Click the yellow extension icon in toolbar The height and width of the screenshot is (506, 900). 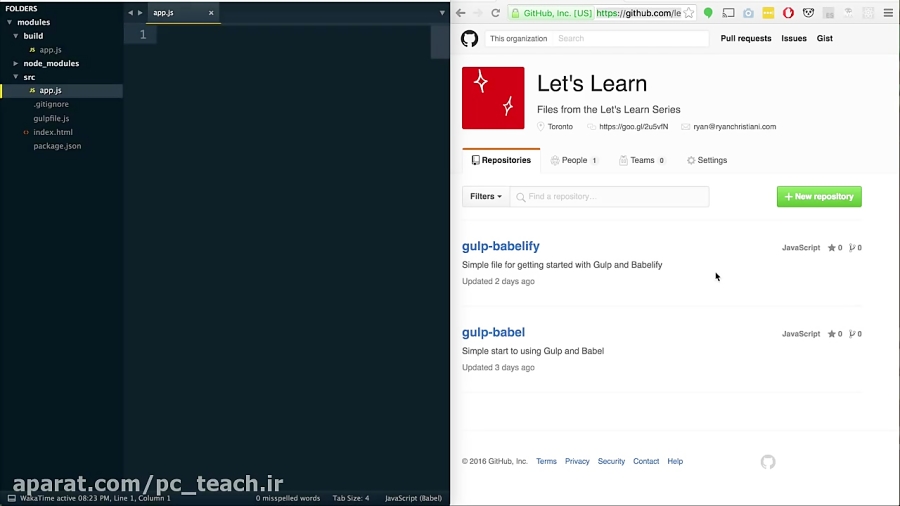pos(768,13)
